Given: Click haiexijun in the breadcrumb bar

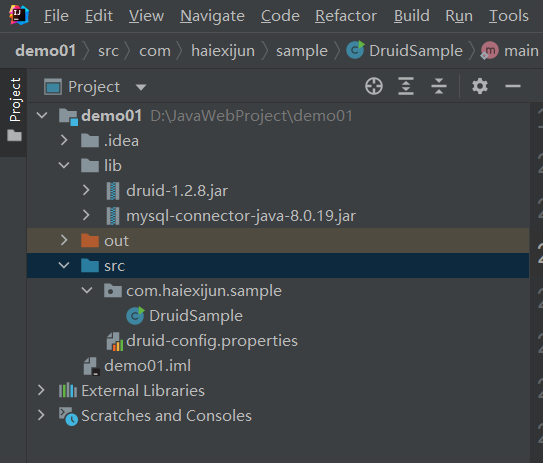Looking at the screenshot, I should [223, 52].
